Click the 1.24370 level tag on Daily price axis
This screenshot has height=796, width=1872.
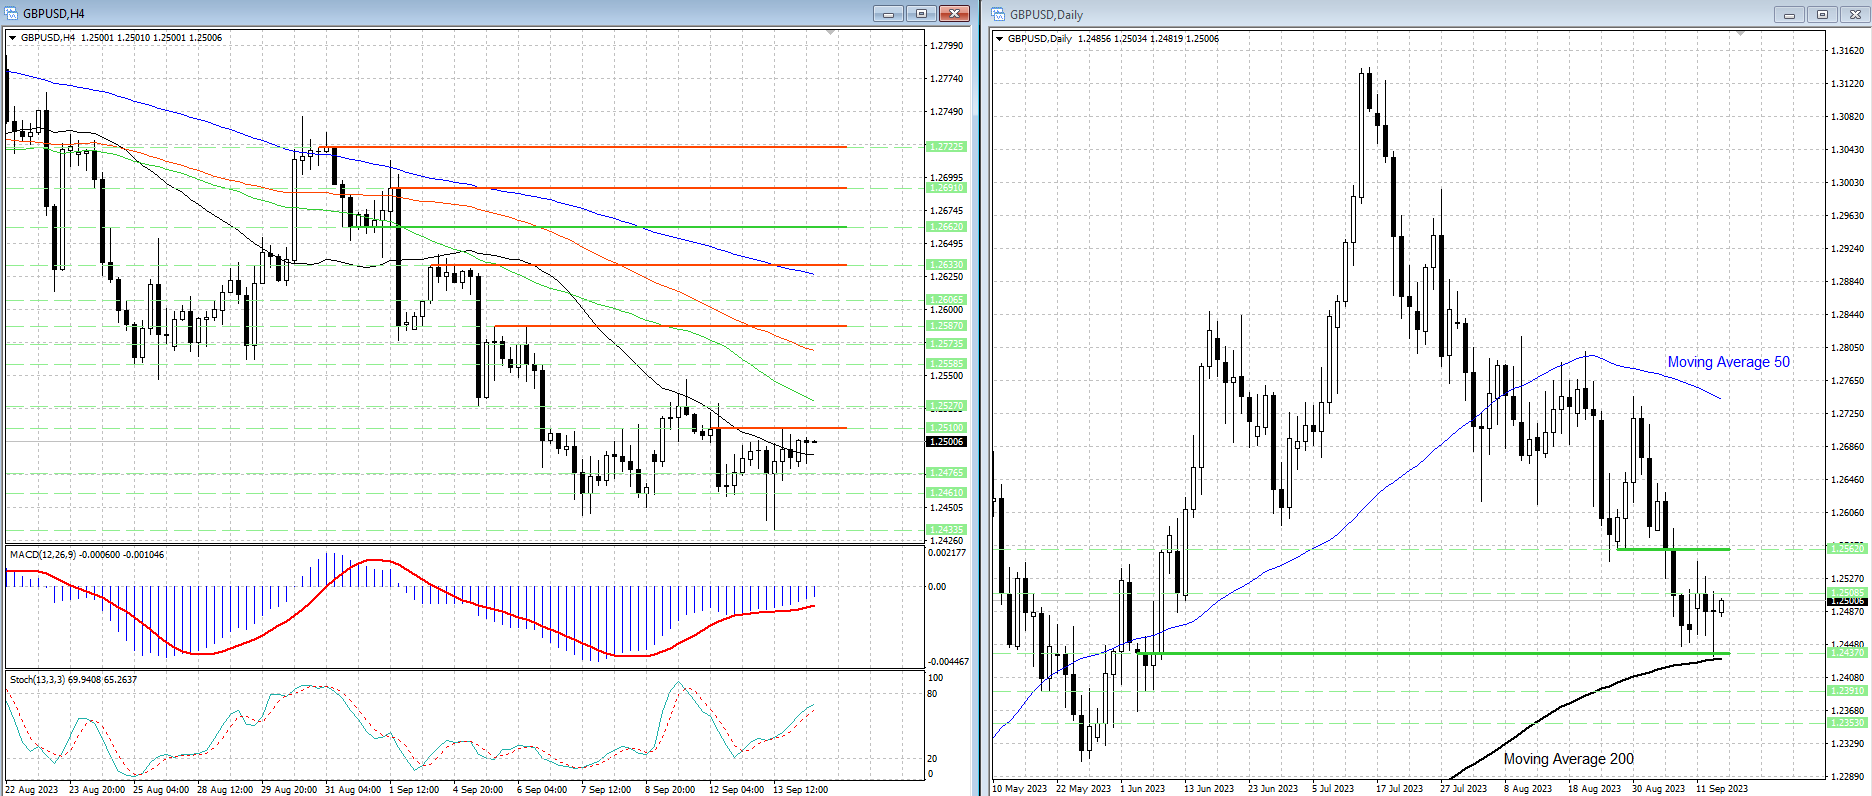(x=1847, y=652)
